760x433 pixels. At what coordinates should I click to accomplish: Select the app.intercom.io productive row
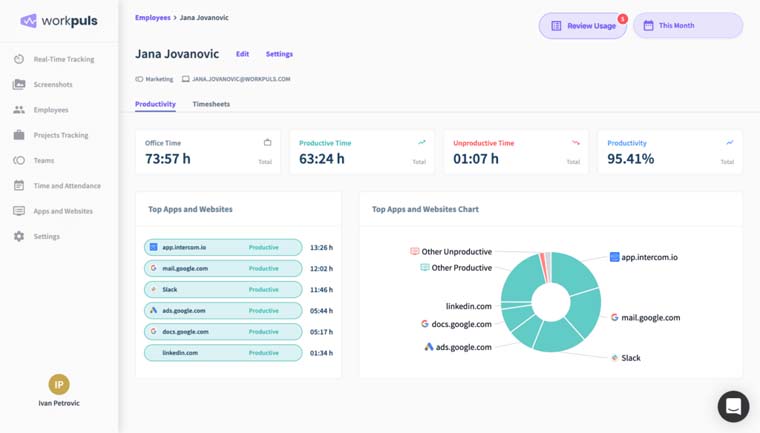[x=223, y=247]
